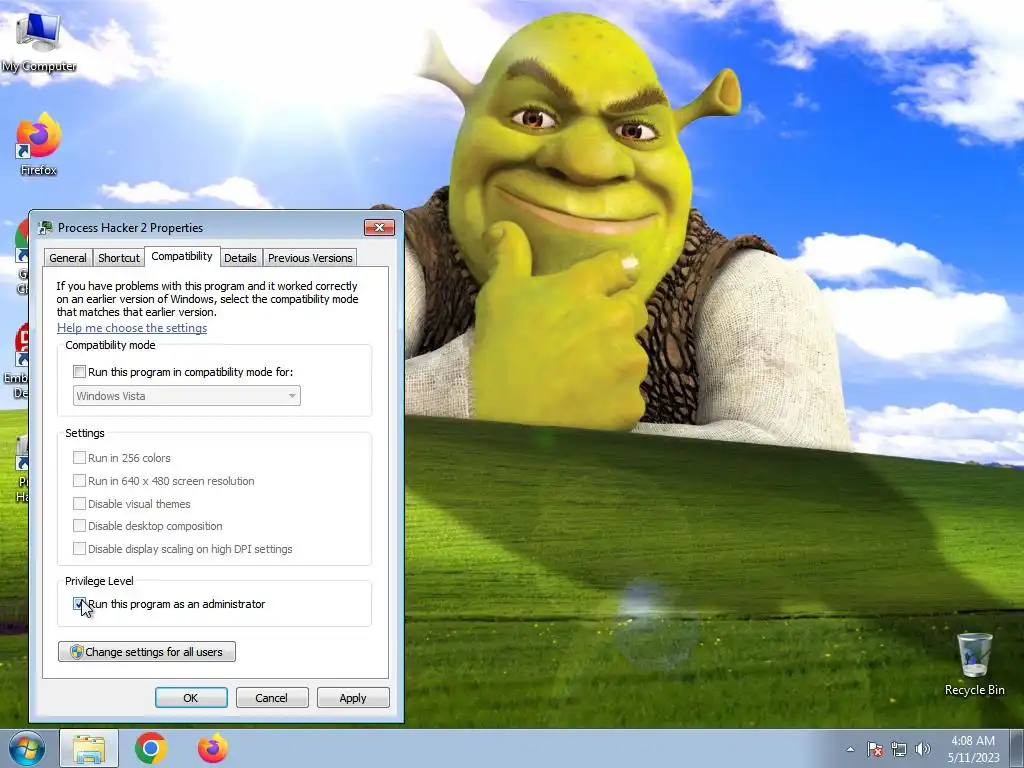Click the Process Hacker title bar icon
This screenshot has height=768, width=1024.
pos(45,227)
